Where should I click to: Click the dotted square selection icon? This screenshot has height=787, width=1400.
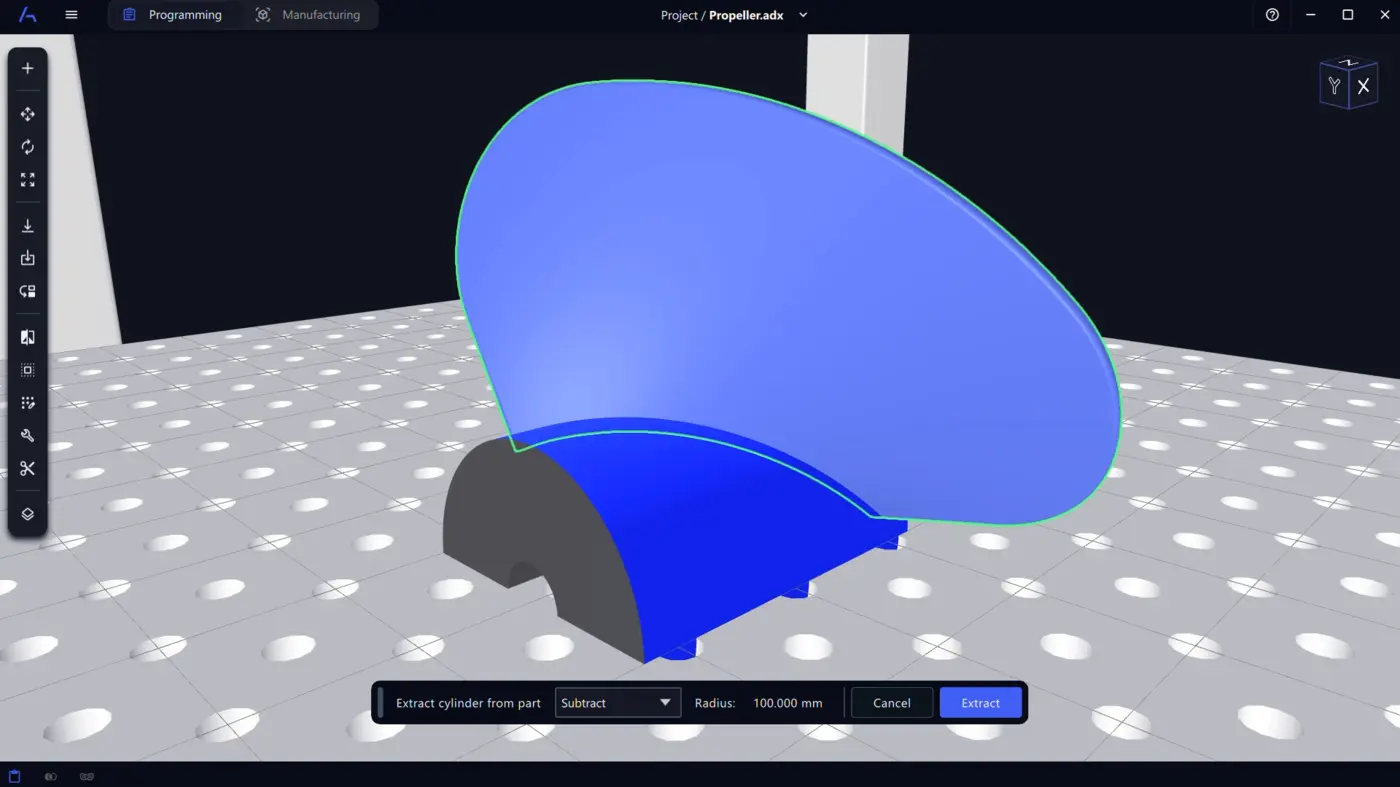(28, 370)
